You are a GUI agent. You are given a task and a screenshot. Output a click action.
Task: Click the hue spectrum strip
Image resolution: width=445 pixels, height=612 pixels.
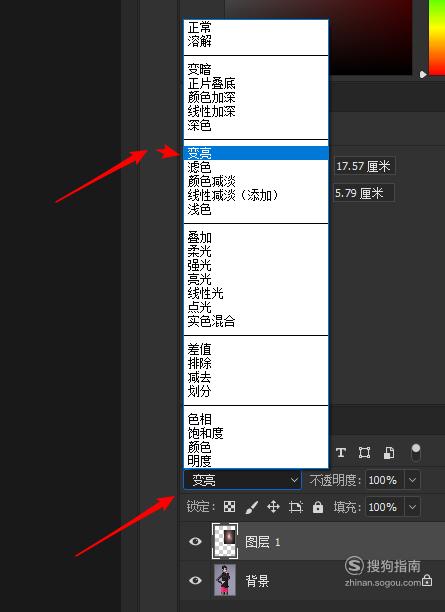tap(437, 37)
